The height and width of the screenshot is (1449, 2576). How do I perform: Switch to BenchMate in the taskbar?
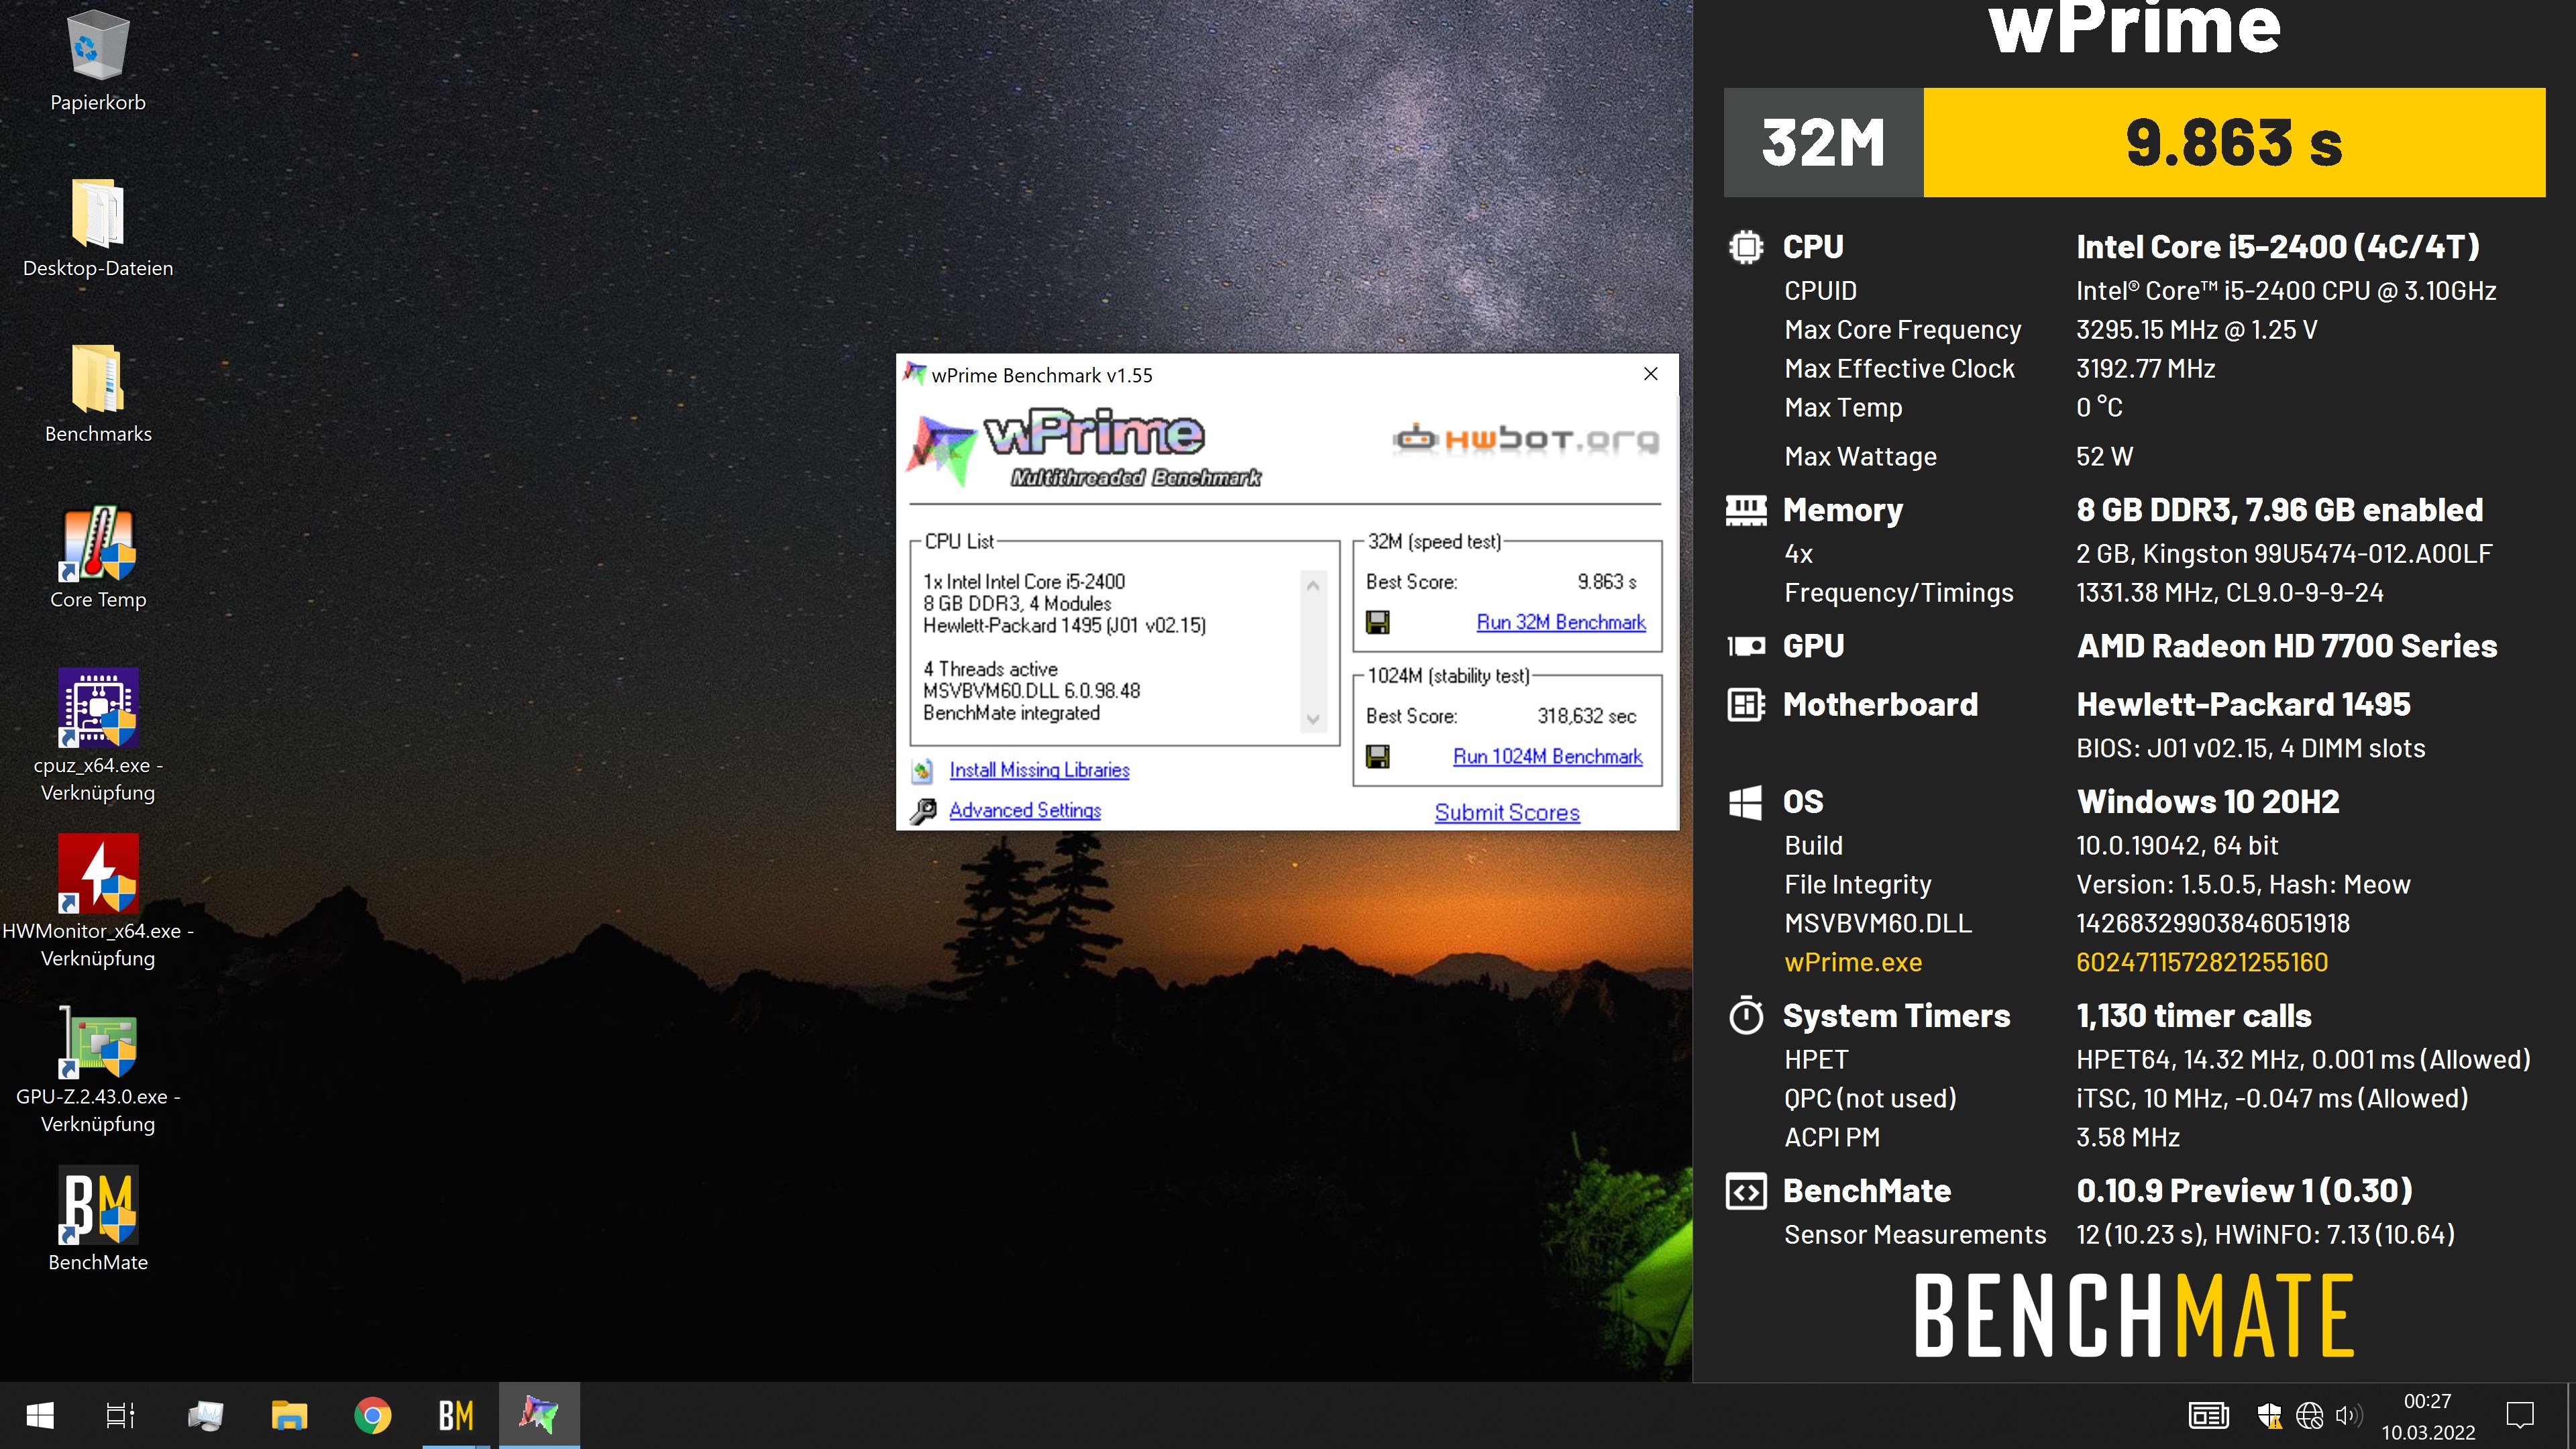456,1416
